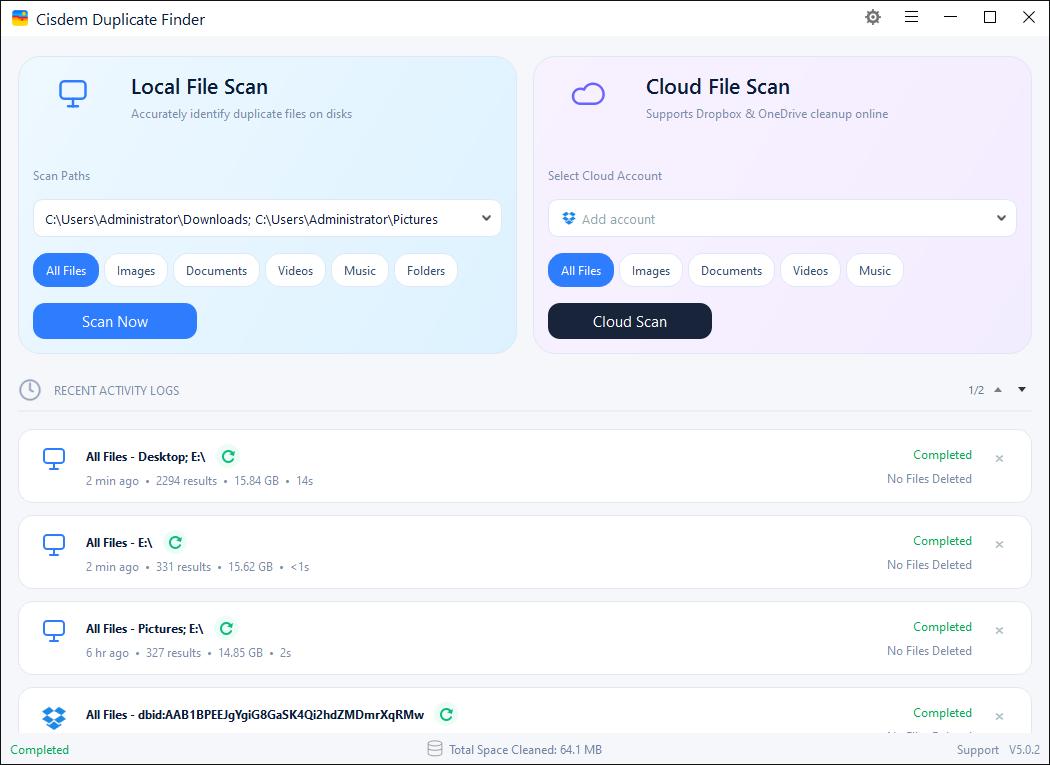Click the Cisdem Duplicate Finder app logo
Screen dimensions: 1050x765
tap(20, 18)
